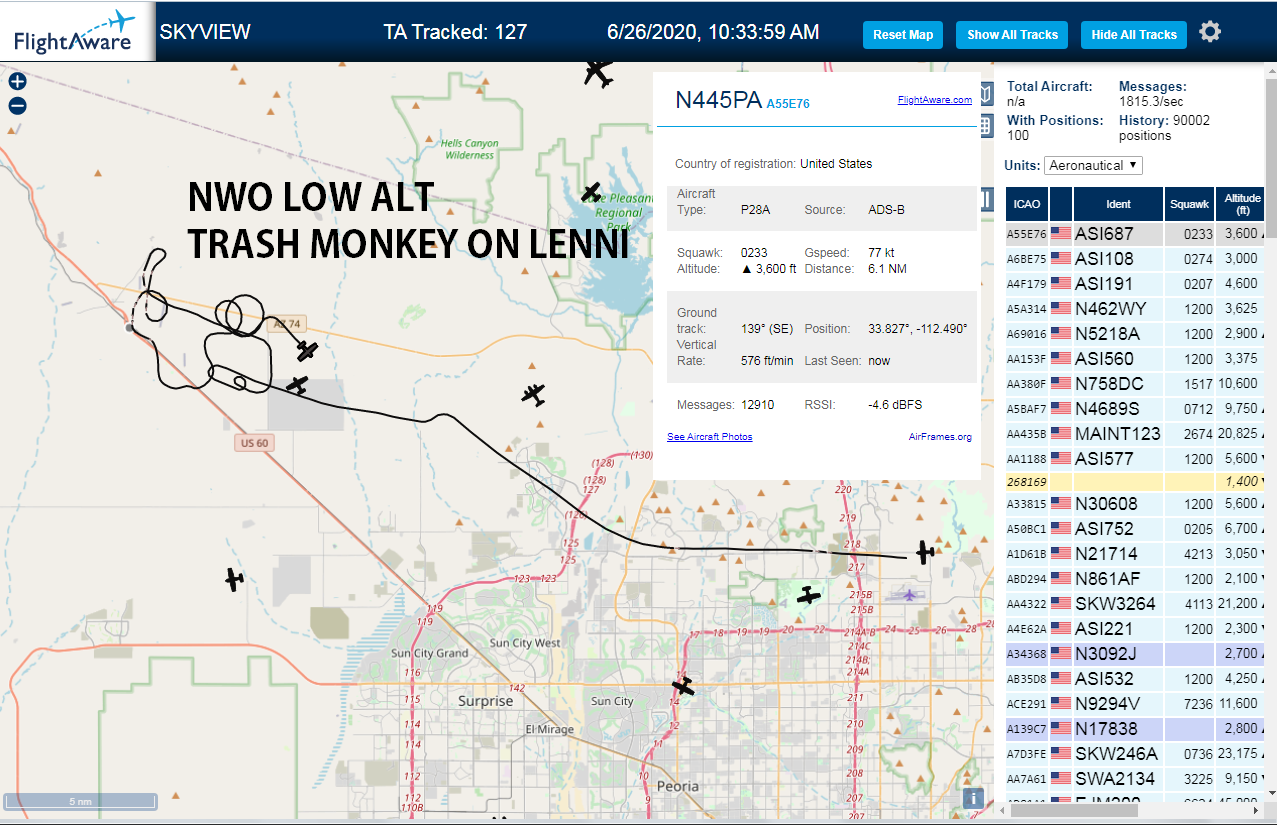Image resolution: width=1277 pixels, height=825 pixels.
Task: Open the settings gear icon
Action: click(1210, 32)
